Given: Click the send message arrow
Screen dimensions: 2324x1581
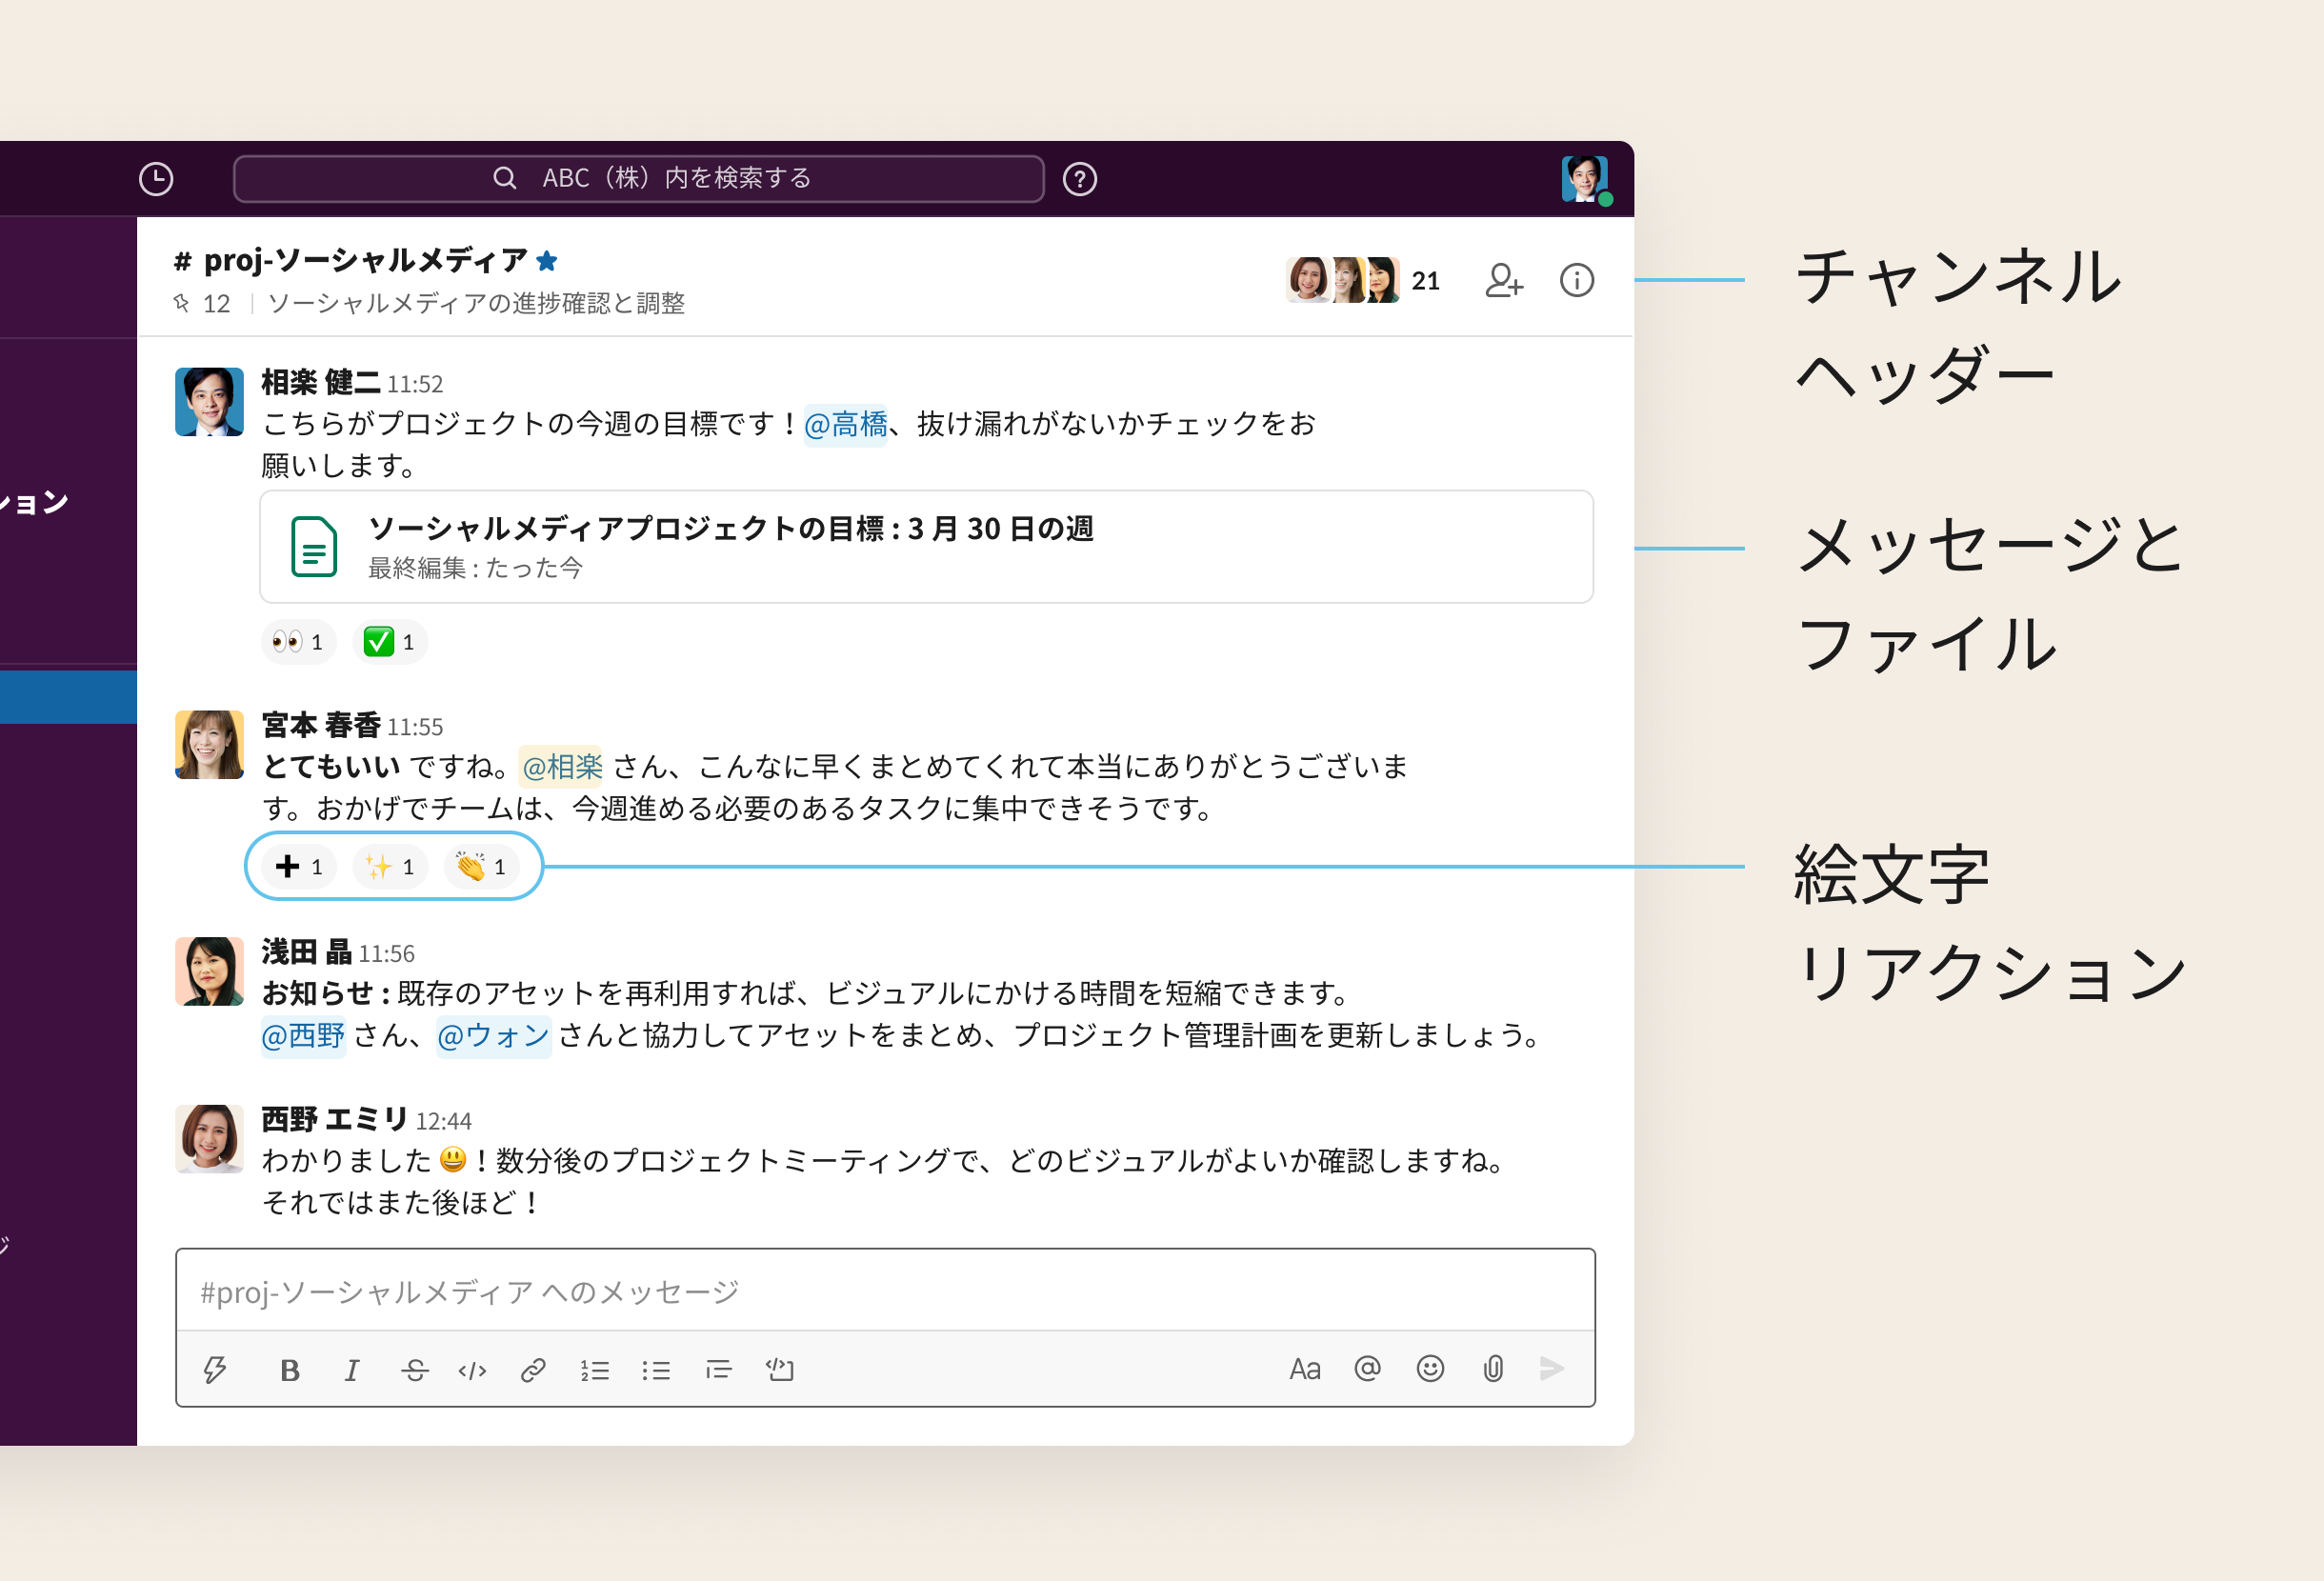Looking at the screenshot, I should coord(1552,1368).
